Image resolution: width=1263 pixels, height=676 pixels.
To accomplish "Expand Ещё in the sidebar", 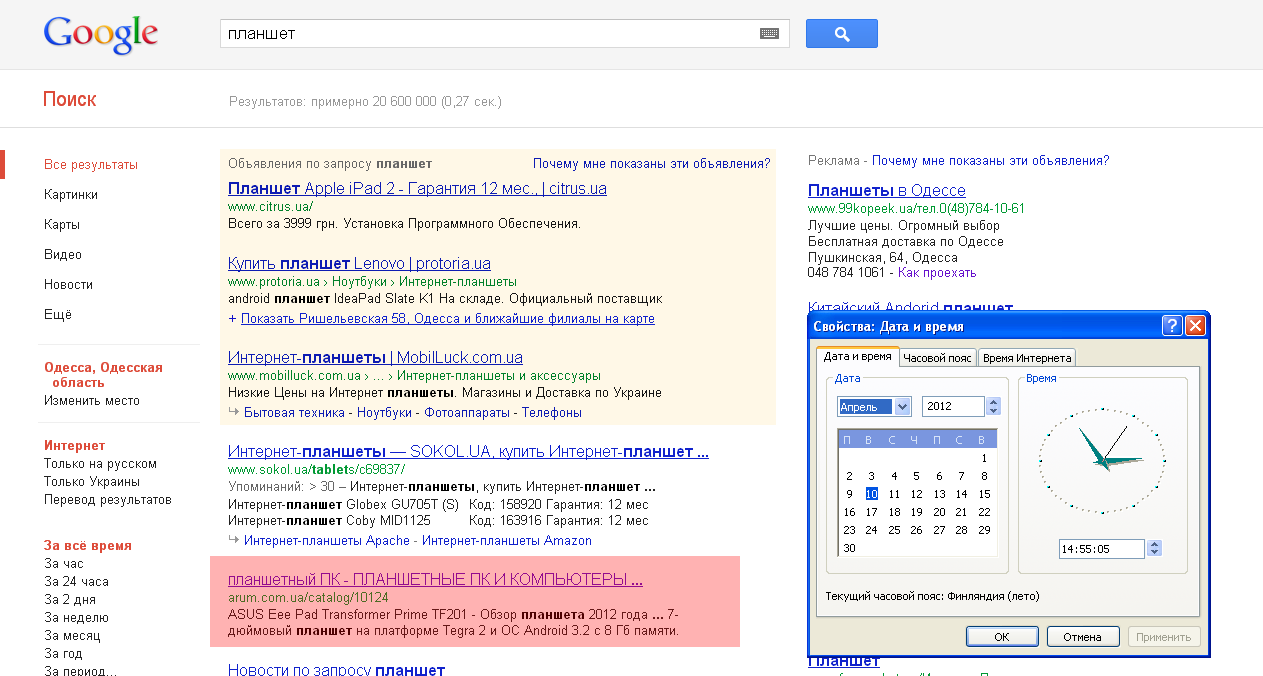I will [58, 315].
